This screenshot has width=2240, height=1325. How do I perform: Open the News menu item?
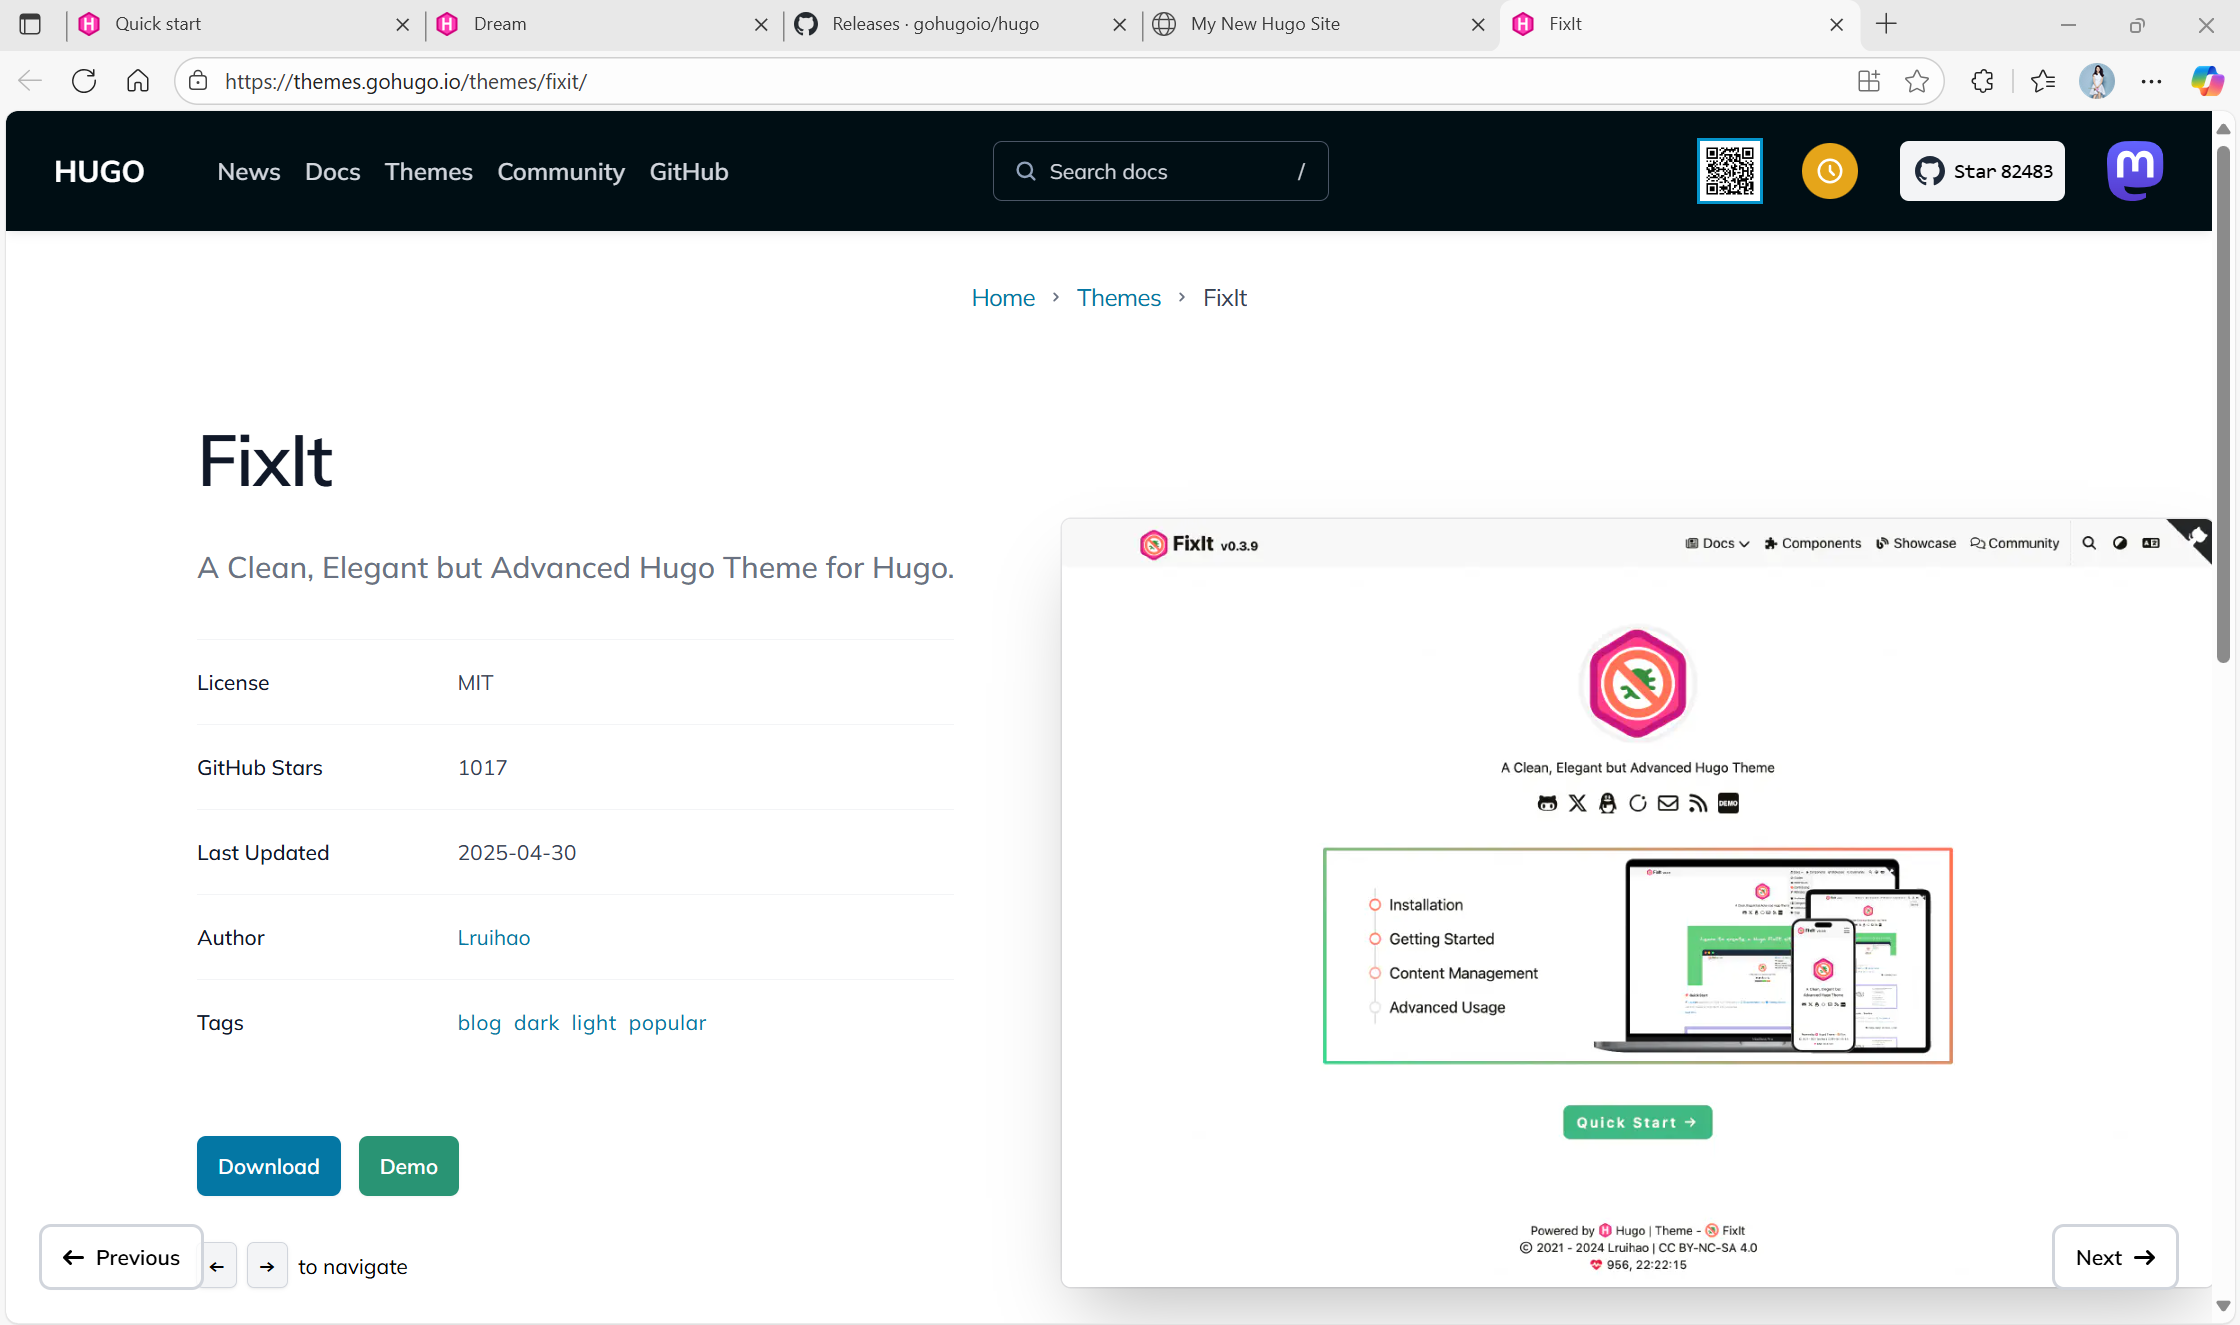click(x=249, y=172)
